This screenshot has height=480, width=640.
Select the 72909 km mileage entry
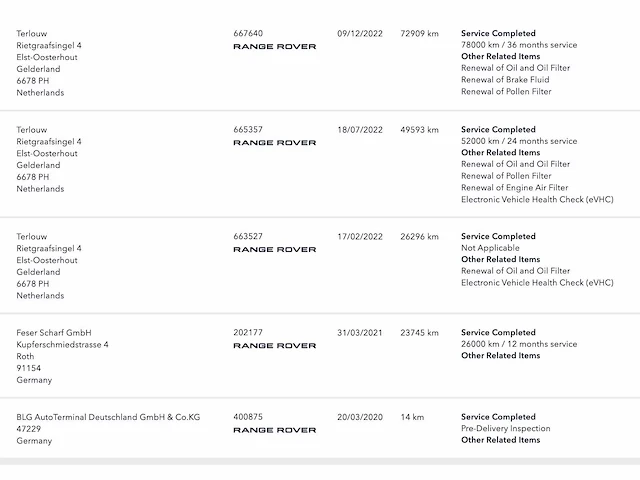[420, 33]
